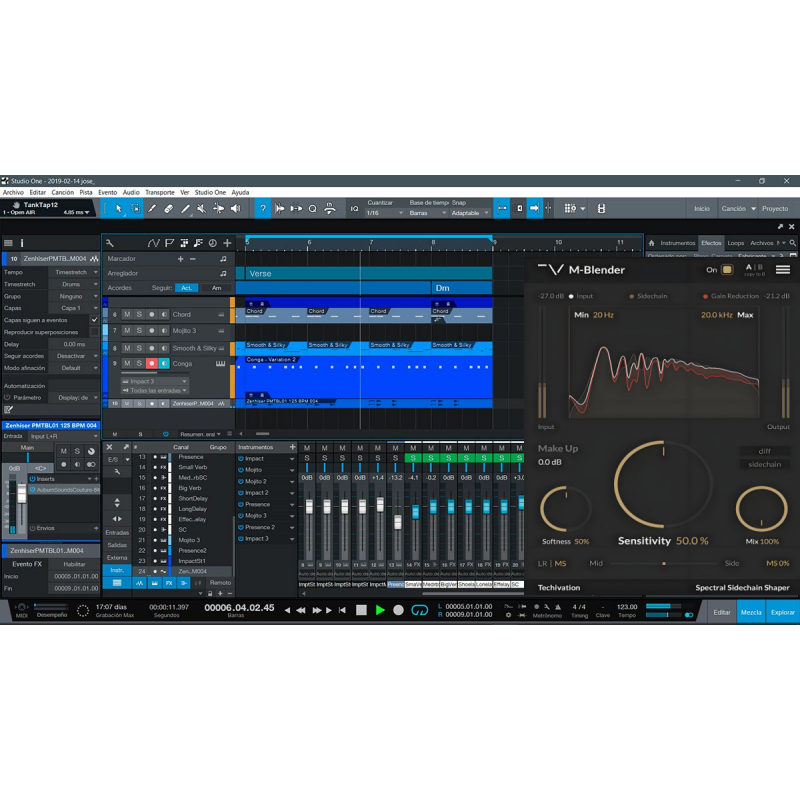Click the snap toggle icon left of autoscroll
Image resolution: width=800 pixels, height=800 pixels.
point(502,208)
